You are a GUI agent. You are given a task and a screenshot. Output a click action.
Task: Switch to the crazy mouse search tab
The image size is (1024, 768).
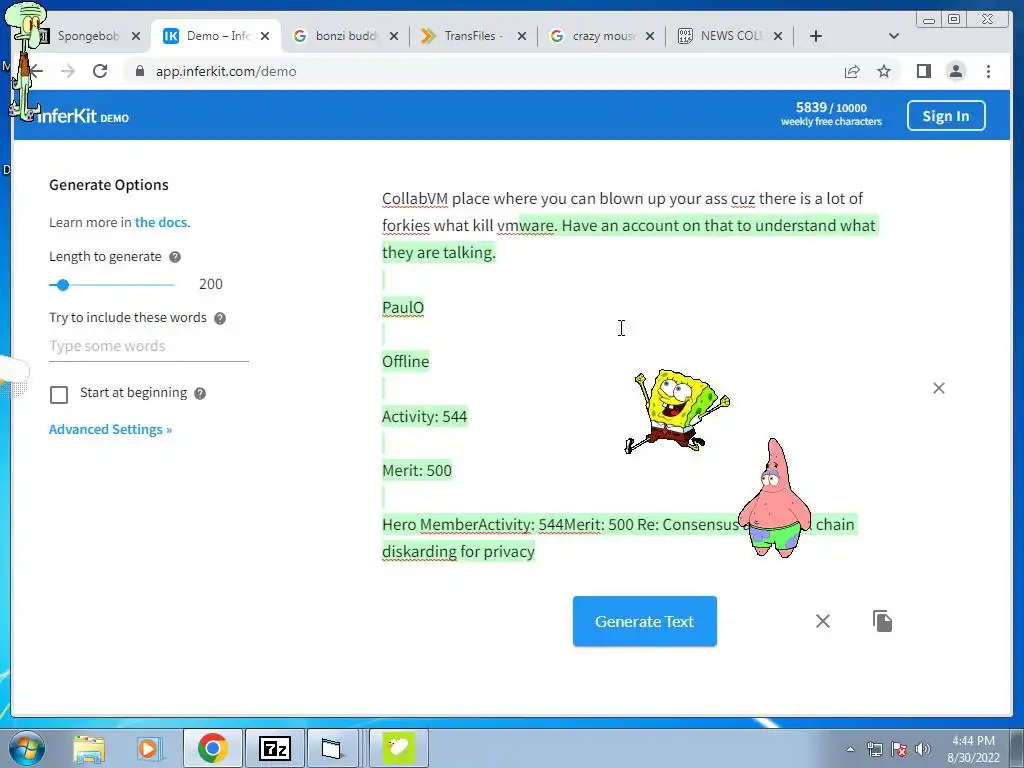602,36
